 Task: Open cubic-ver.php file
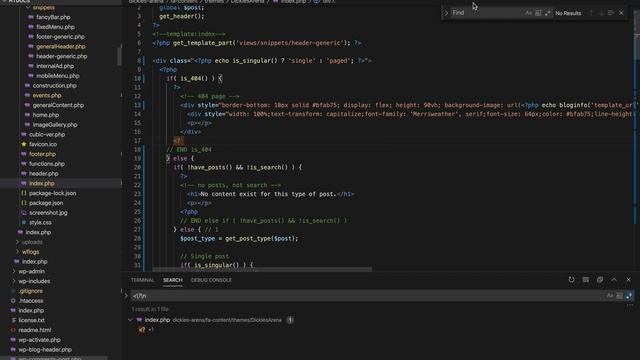point(47,135)
